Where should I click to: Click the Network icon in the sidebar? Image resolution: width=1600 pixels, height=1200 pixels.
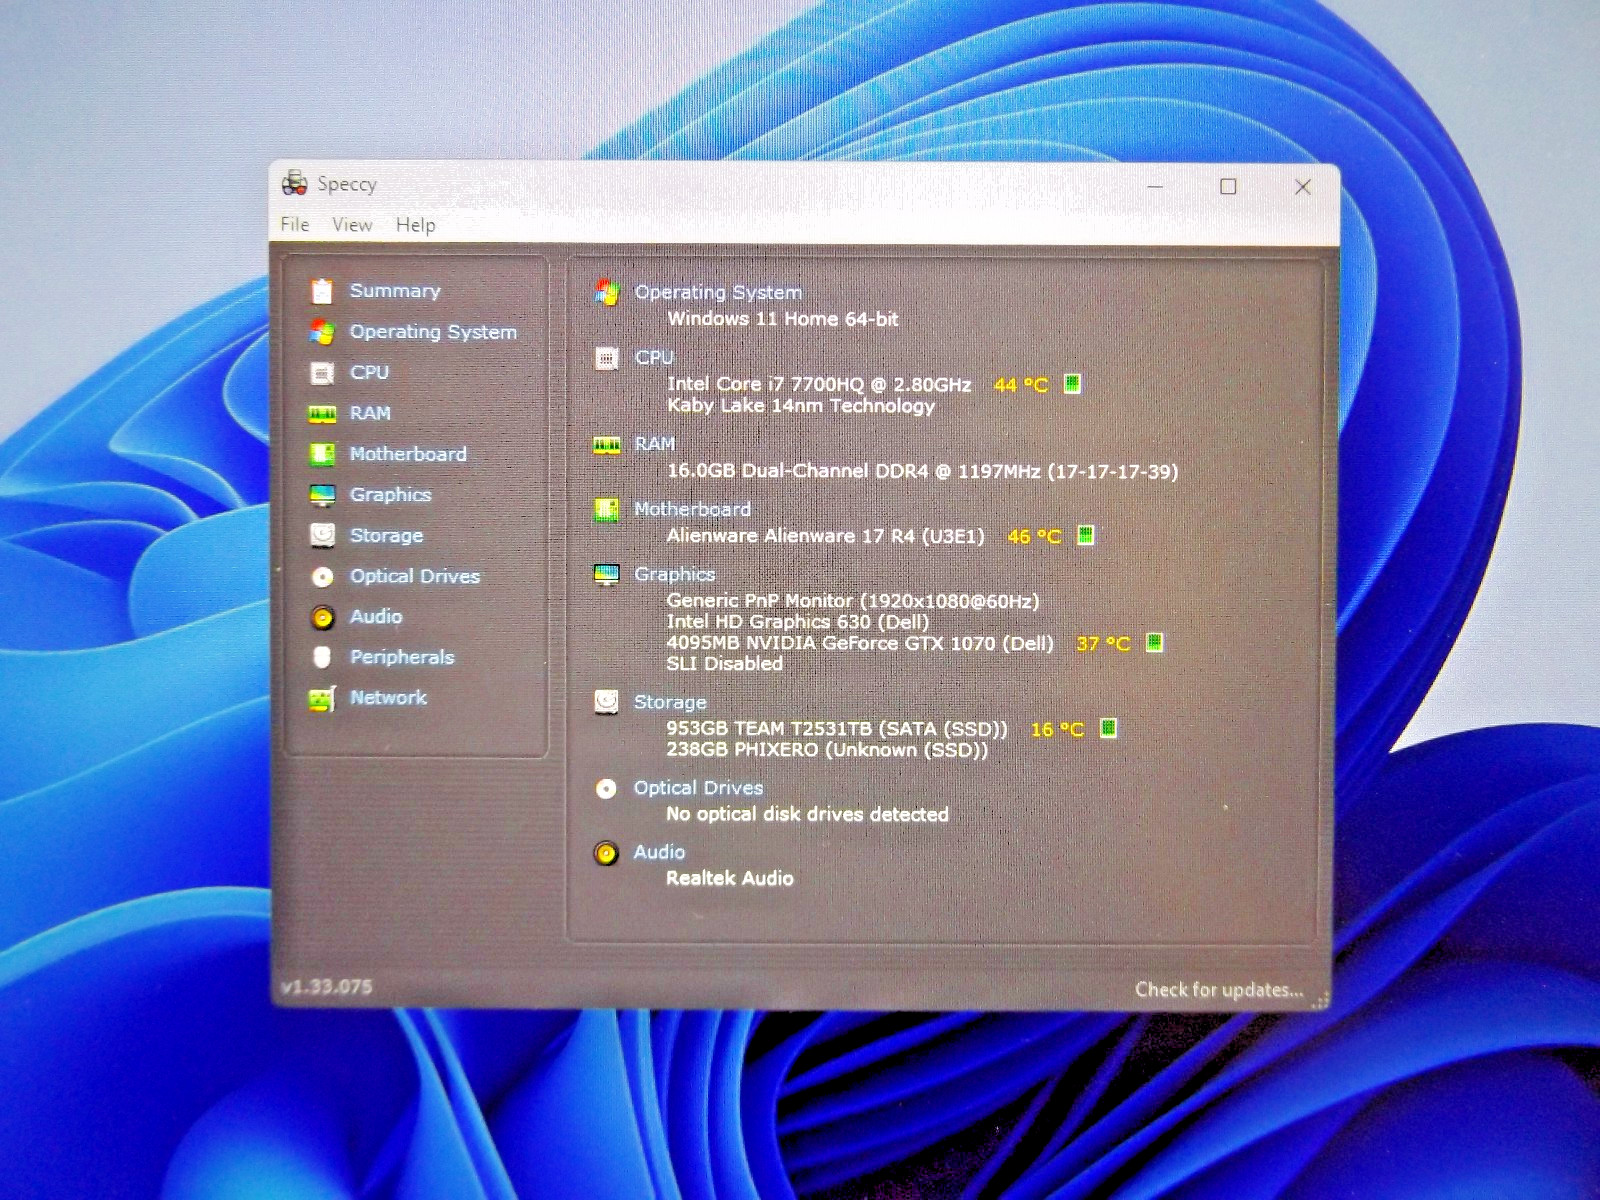pyautogui.click(x=322, y=699)
